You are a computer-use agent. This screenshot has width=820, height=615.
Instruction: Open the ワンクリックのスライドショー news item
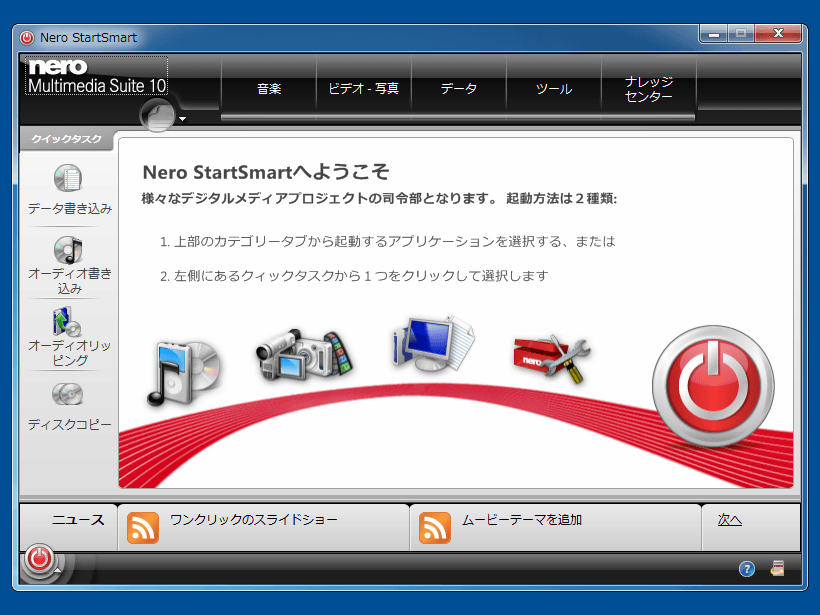[x=254, y=520]
